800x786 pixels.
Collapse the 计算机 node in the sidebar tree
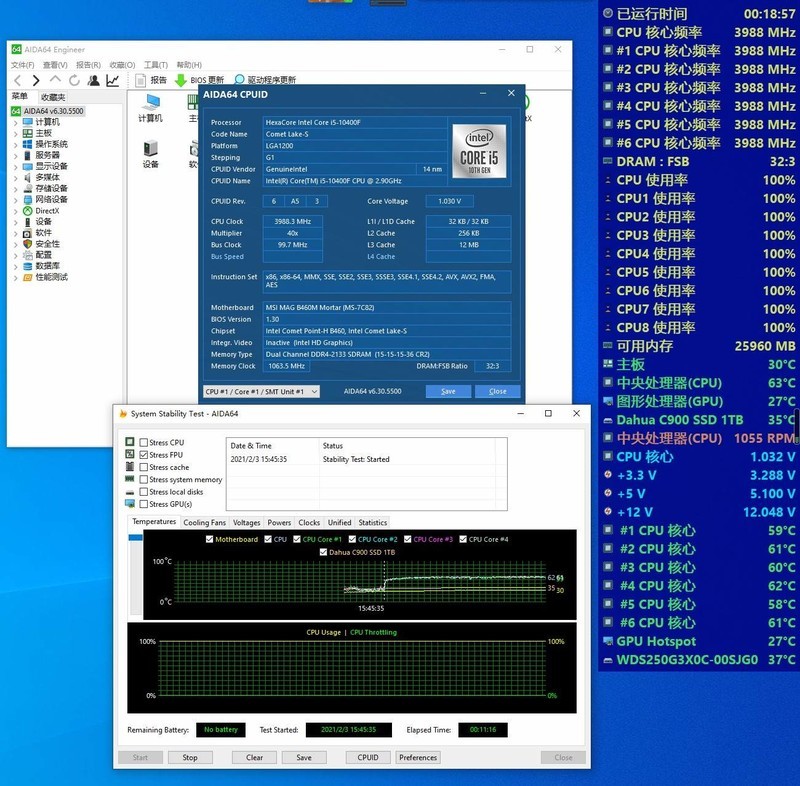click(17, 123)
